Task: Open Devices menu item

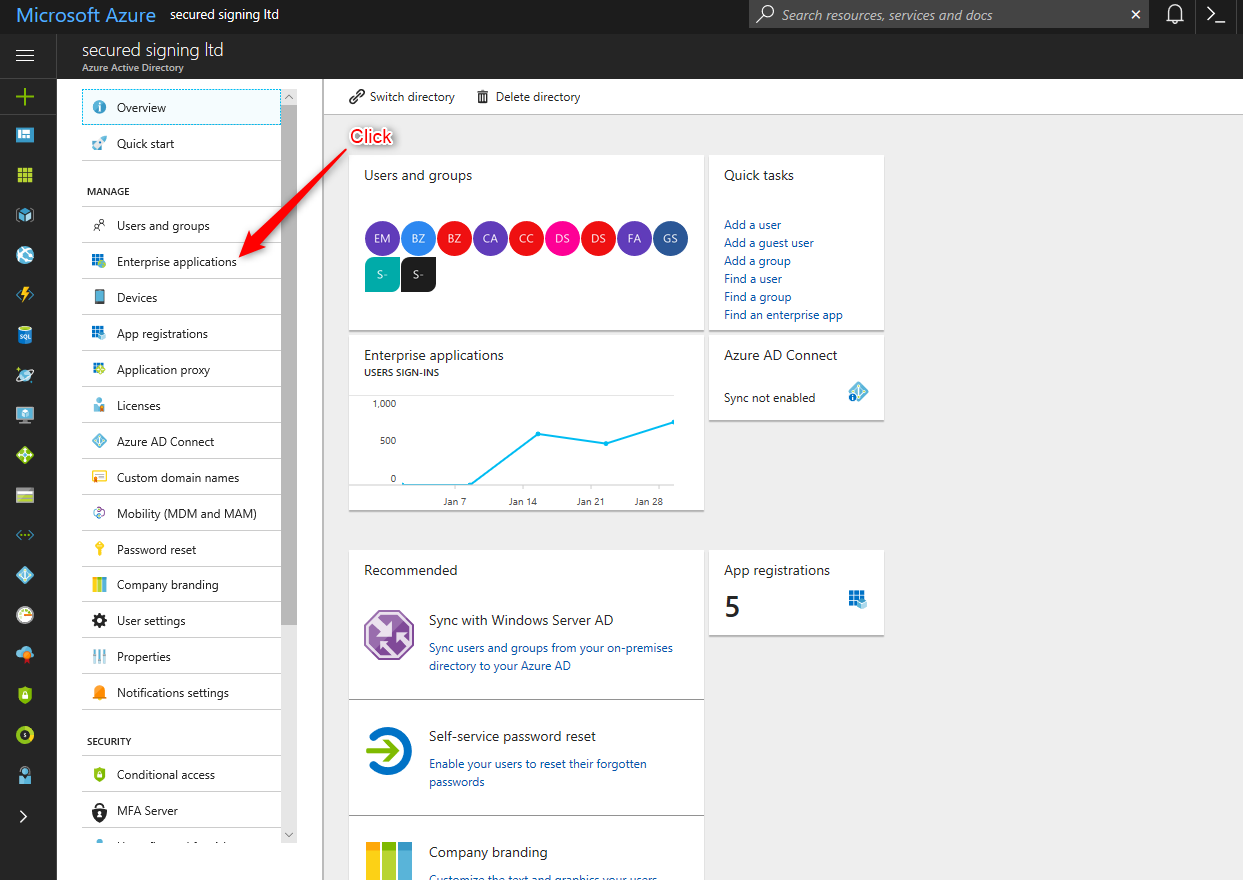Action: click(x=181, y=297)
